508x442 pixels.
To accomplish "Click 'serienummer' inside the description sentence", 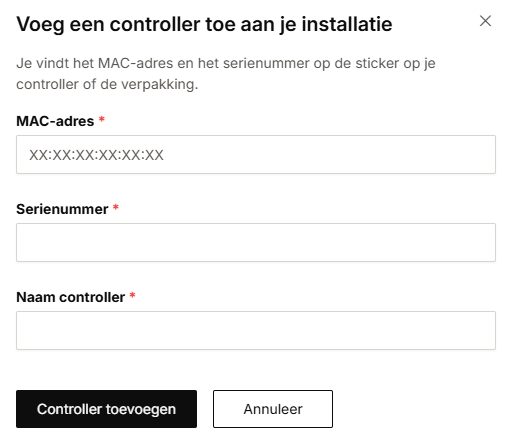I will pos(266,63).
